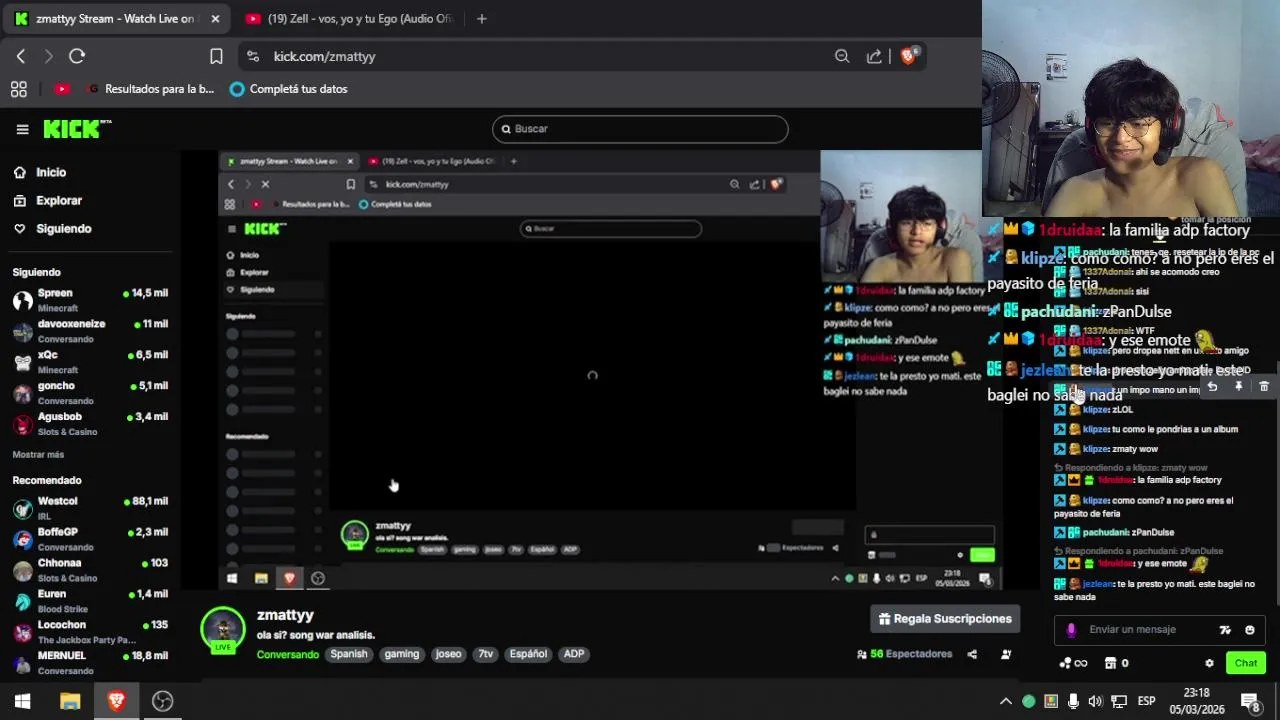1280x720 pixels.
Task: Open chat settings gear icon
Action: (1209, 663)
